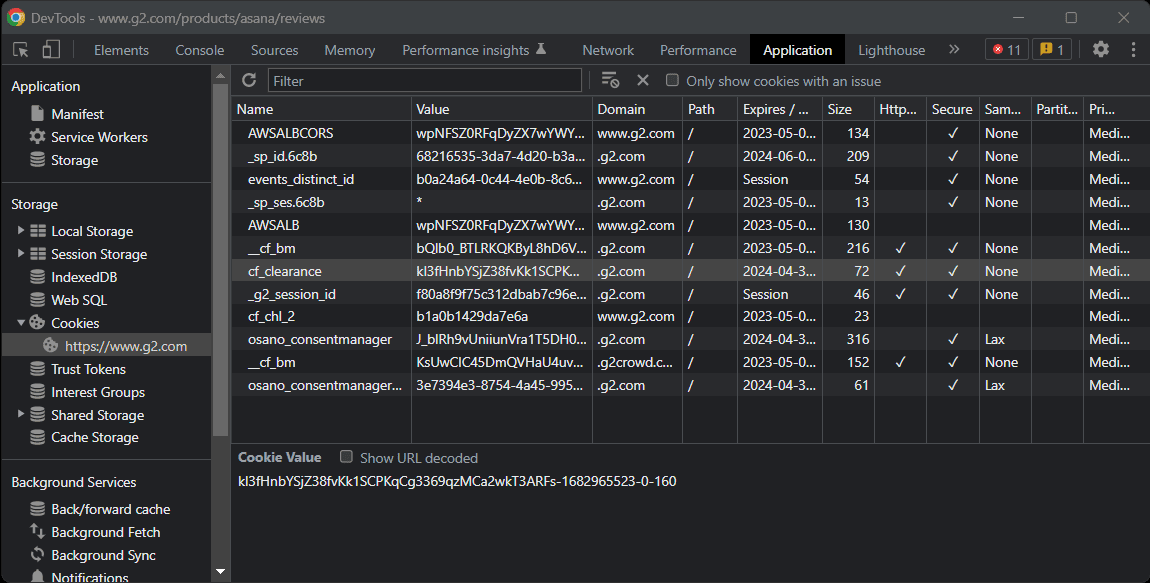The width and height of the screenshot is (1150, 583).
Task: Enable Only show cookies with an issue
Action: pos(672,80)
